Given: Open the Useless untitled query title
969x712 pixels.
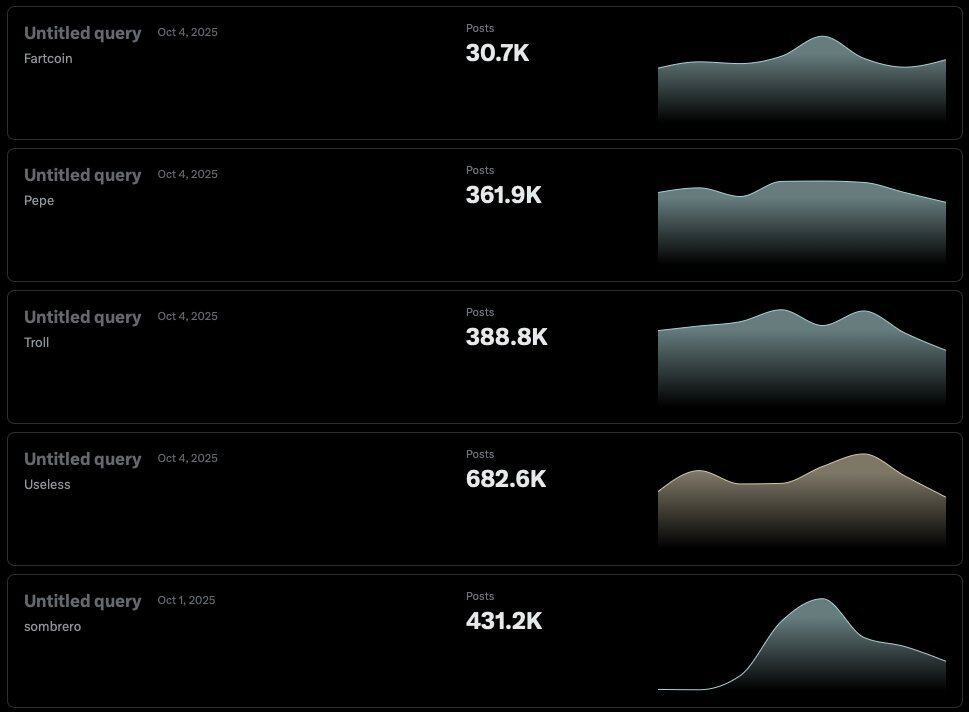Looking at the screenshot, I should (x=82, y=459).
